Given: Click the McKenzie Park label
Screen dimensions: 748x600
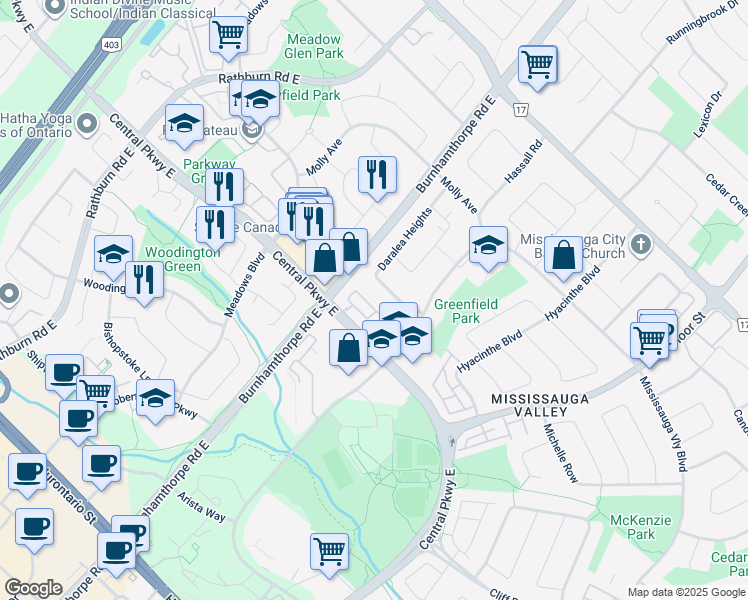Looking at the screenshot, I should coord(641,527).
